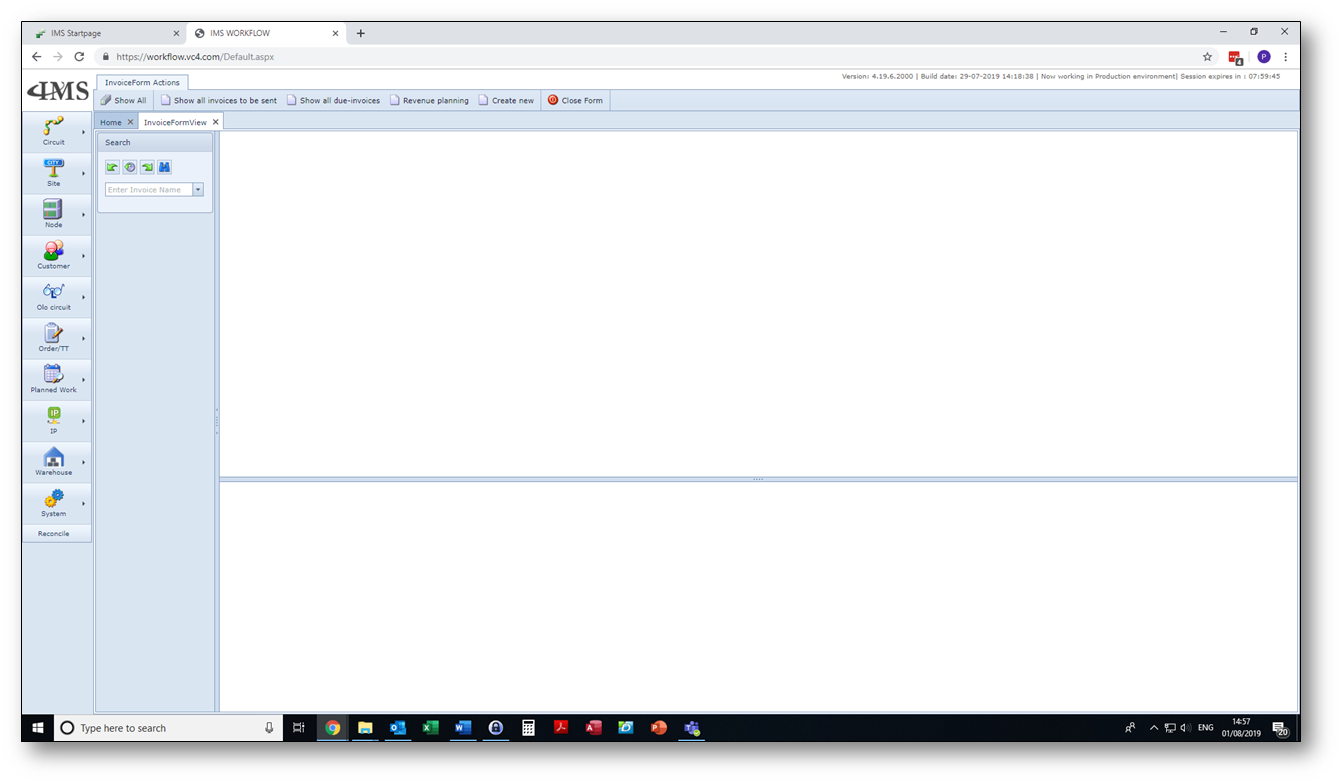
Task: Open the Windows notification center
Action: pos(1280,729)
